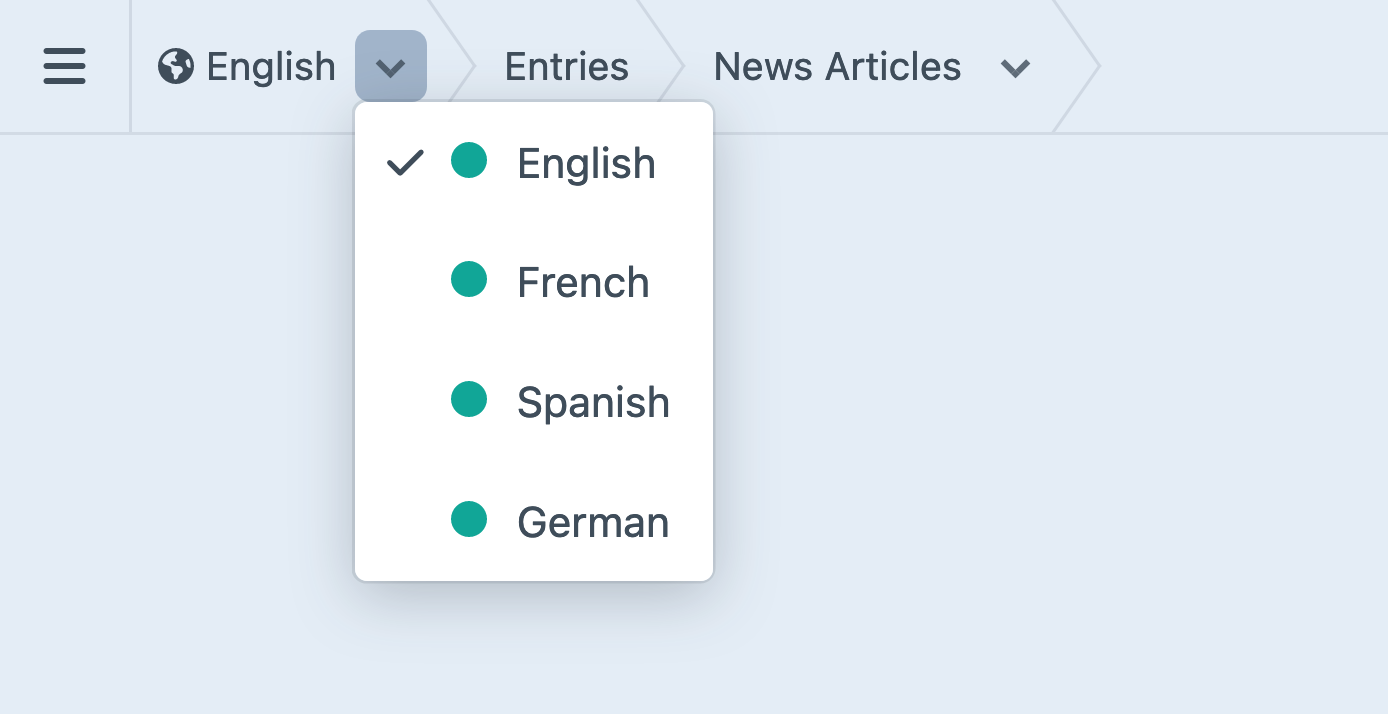The image size is (1388, 714).
Task: Go to the Entries breadcrumb
Action: click(566, 67)
